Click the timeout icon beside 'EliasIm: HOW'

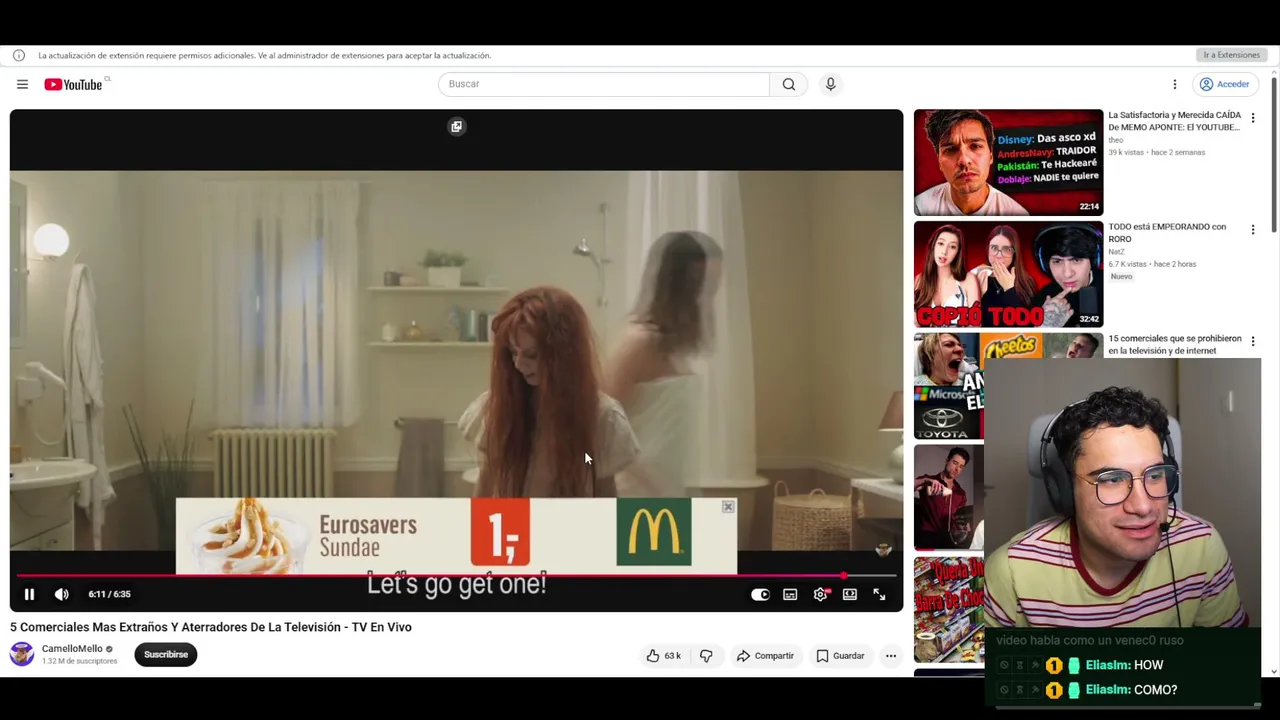tap(1020, 665)
